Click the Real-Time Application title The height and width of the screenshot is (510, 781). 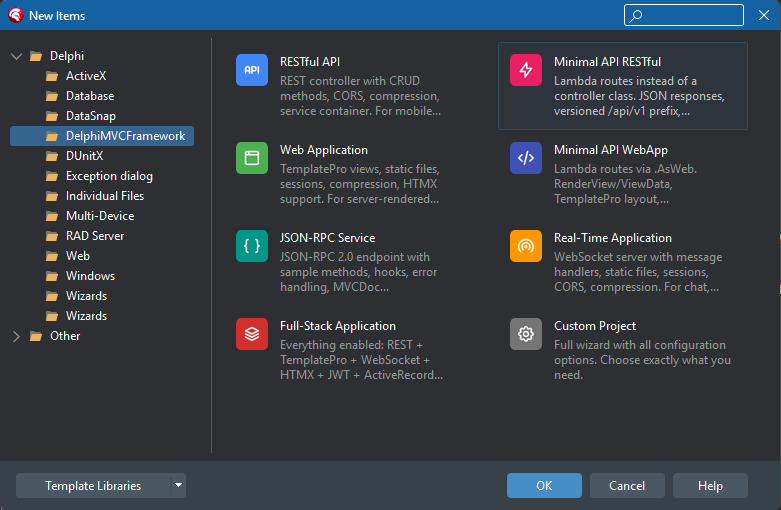(x=613, y=238)
